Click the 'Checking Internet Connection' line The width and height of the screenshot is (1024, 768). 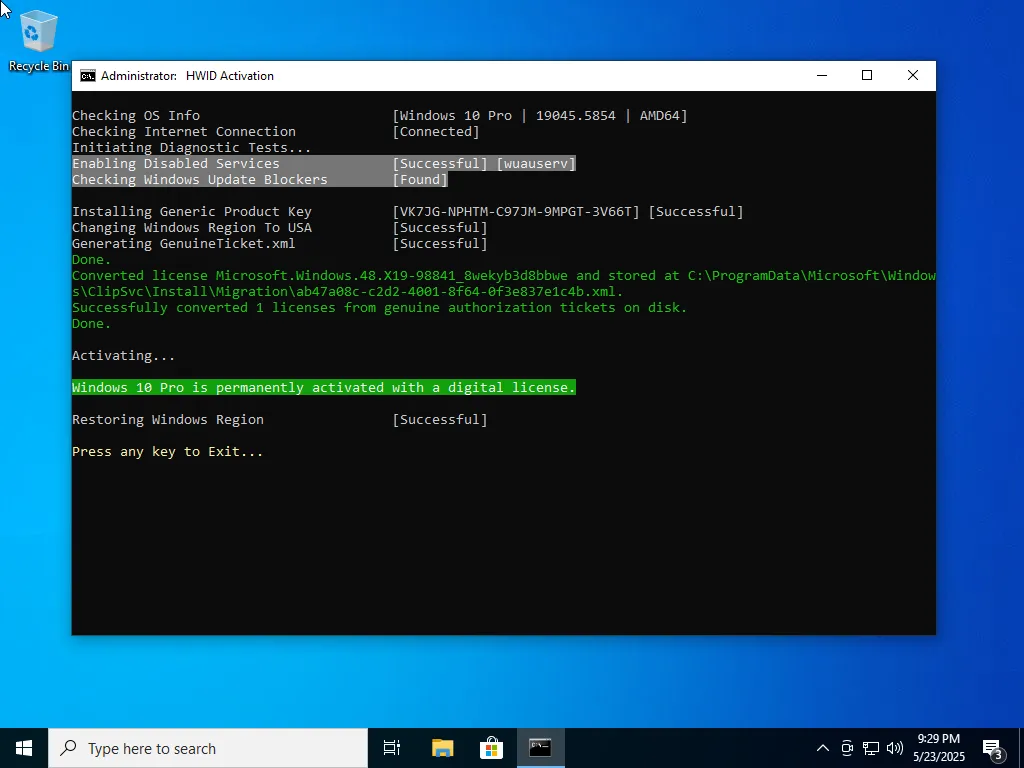[x=184, y=132]
